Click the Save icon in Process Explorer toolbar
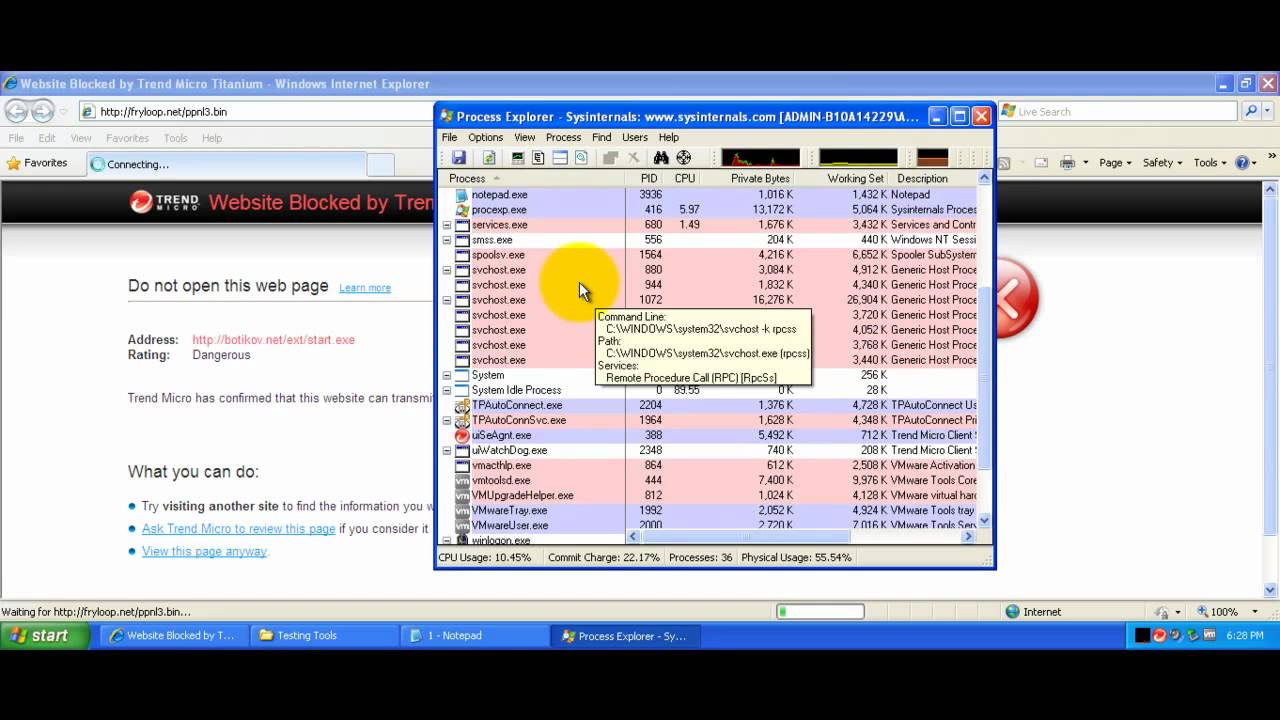The height and width of the screenshot is (720, 1280). (x=458, y=158)
